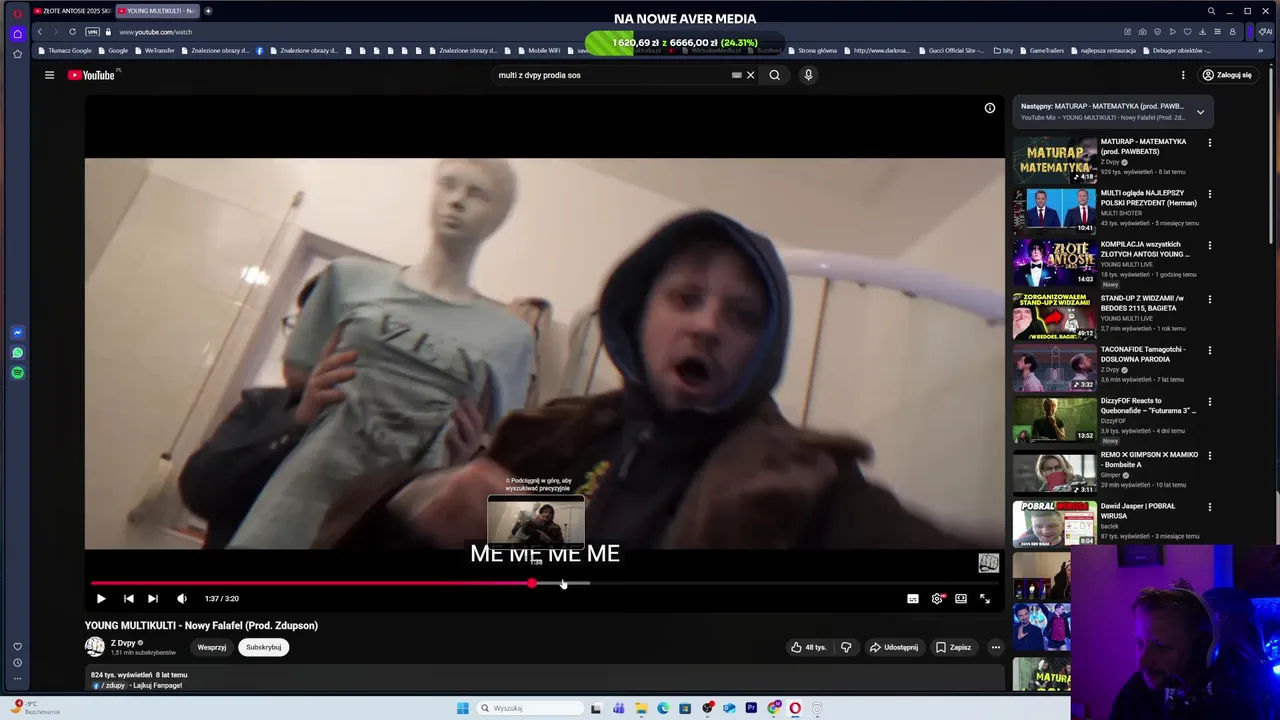Dislike the video with thumbs down

[846, 647]
